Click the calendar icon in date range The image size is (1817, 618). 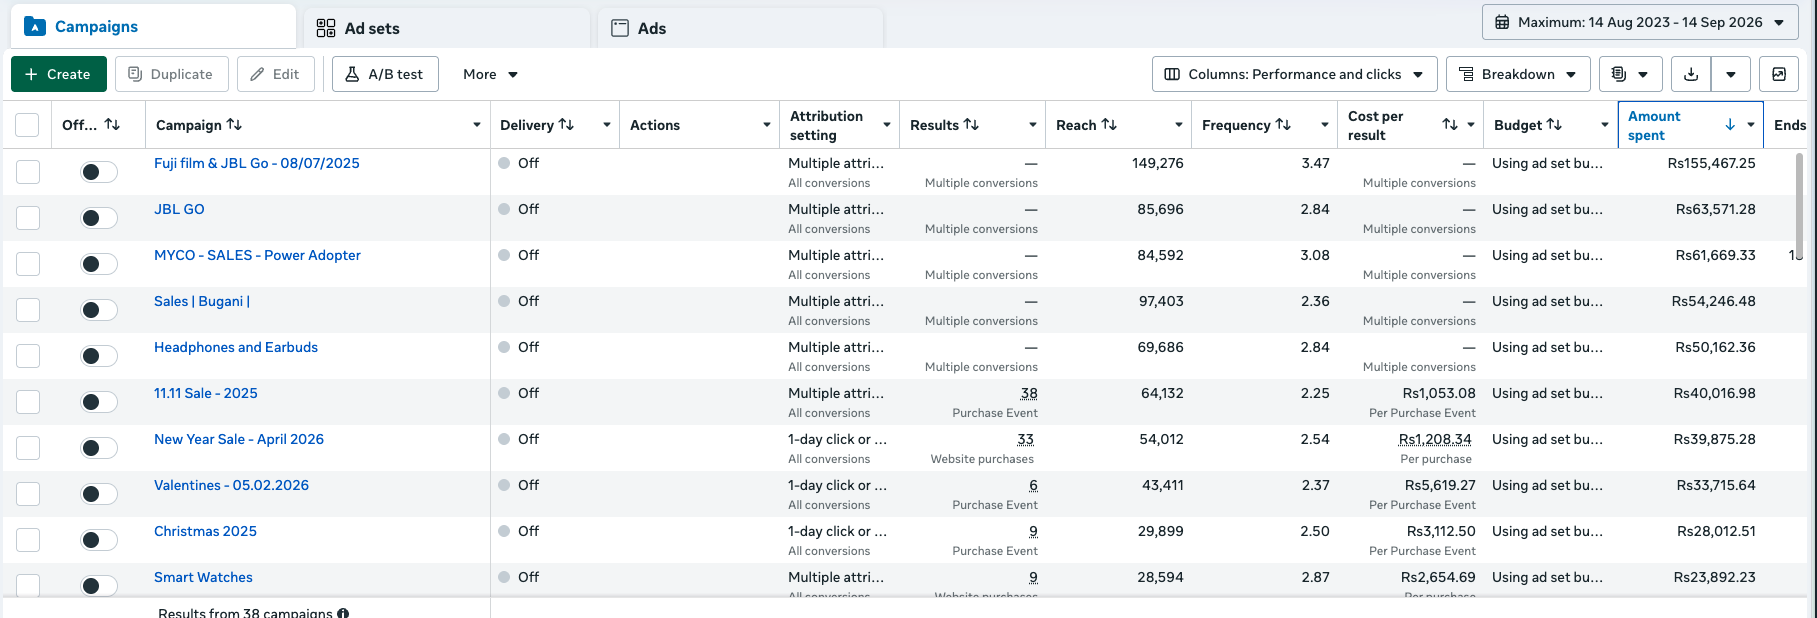click(1502, 22)
